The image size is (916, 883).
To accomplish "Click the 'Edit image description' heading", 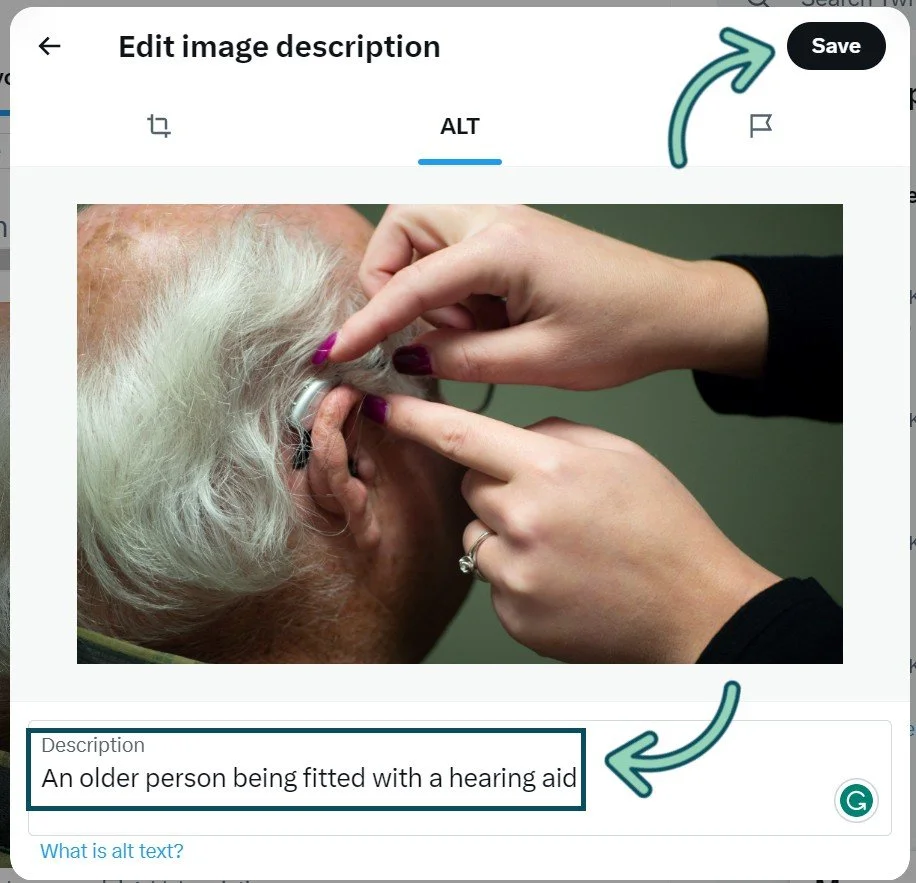I will 279,47.
